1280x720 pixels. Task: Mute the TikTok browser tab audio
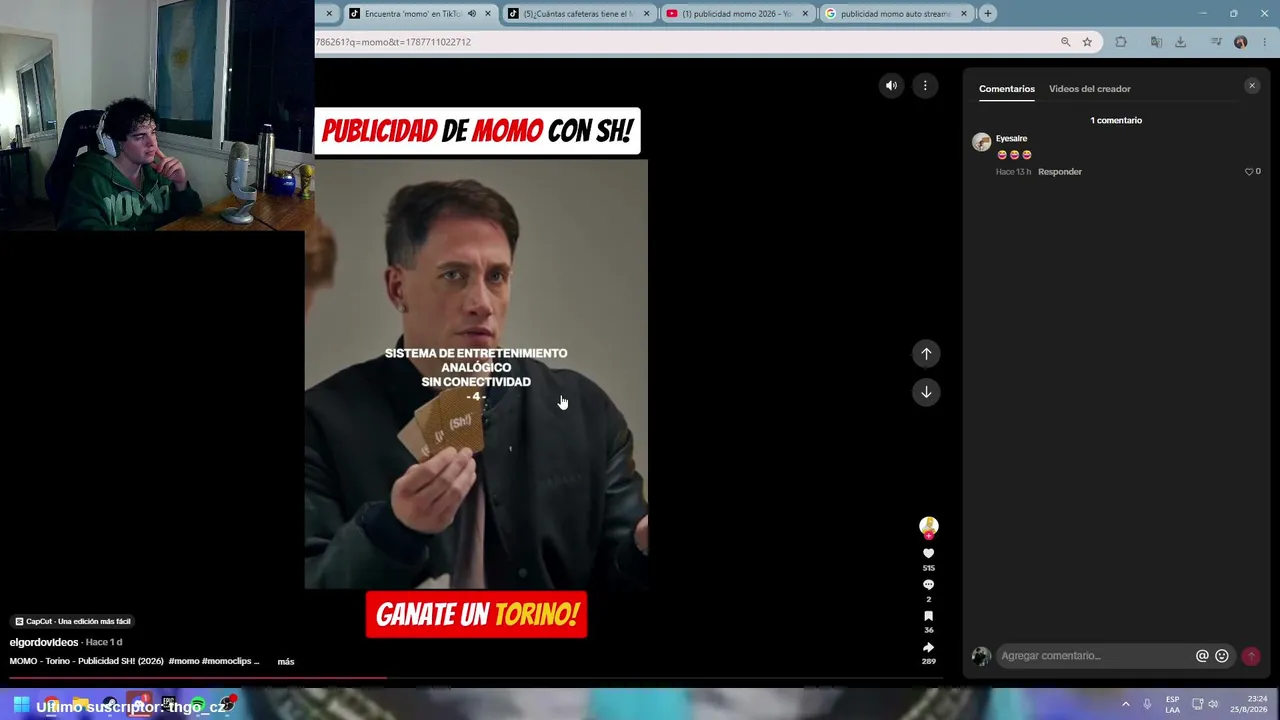[471, 14]
